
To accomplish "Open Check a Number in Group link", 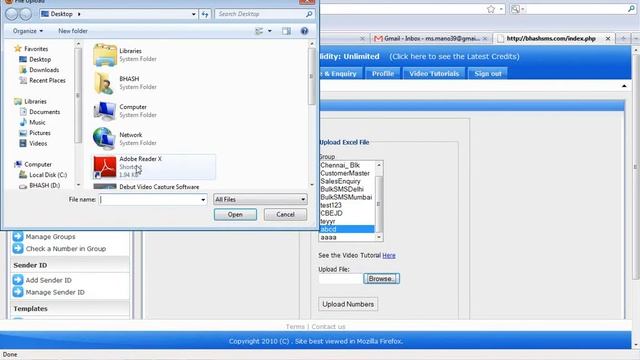I will coord(66,249).
